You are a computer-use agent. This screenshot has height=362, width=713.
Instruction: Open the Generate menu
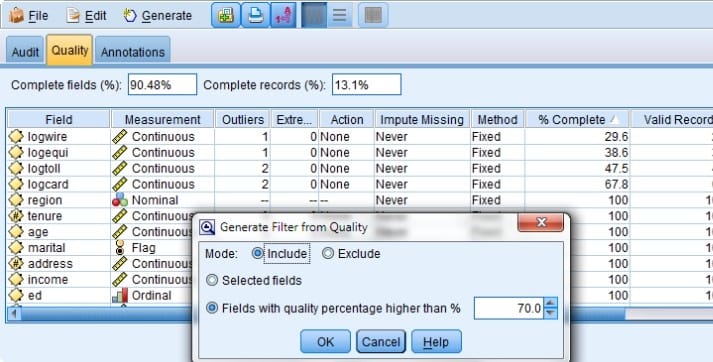(x=157, y=15)
